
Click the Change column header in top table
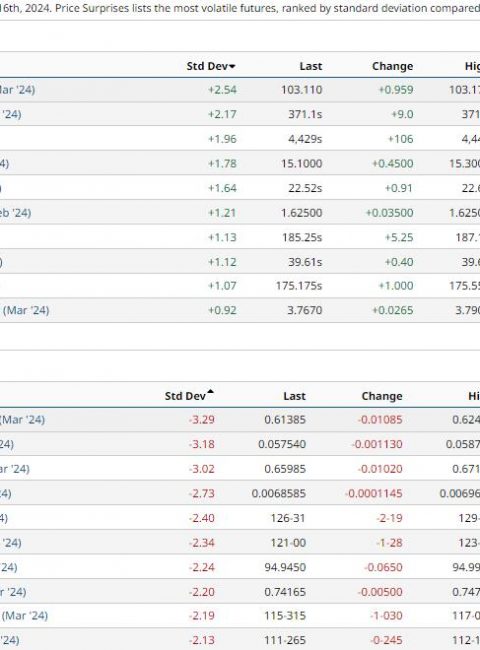392,66
